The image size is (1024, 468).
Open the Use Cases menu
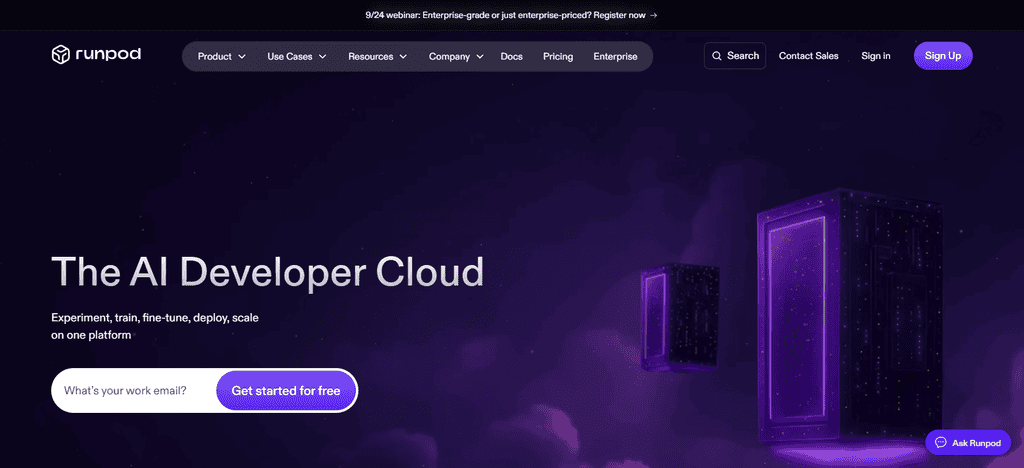[x=297, y=57]
